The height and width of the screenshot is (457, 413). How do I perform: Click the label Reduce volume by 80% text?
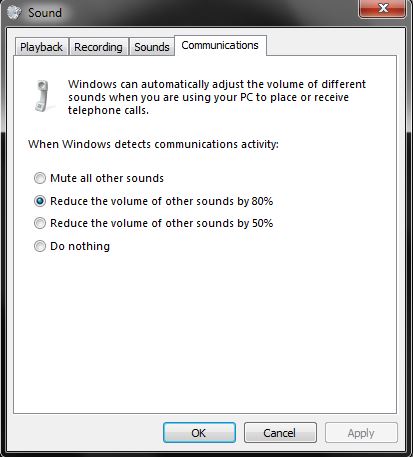162,201
